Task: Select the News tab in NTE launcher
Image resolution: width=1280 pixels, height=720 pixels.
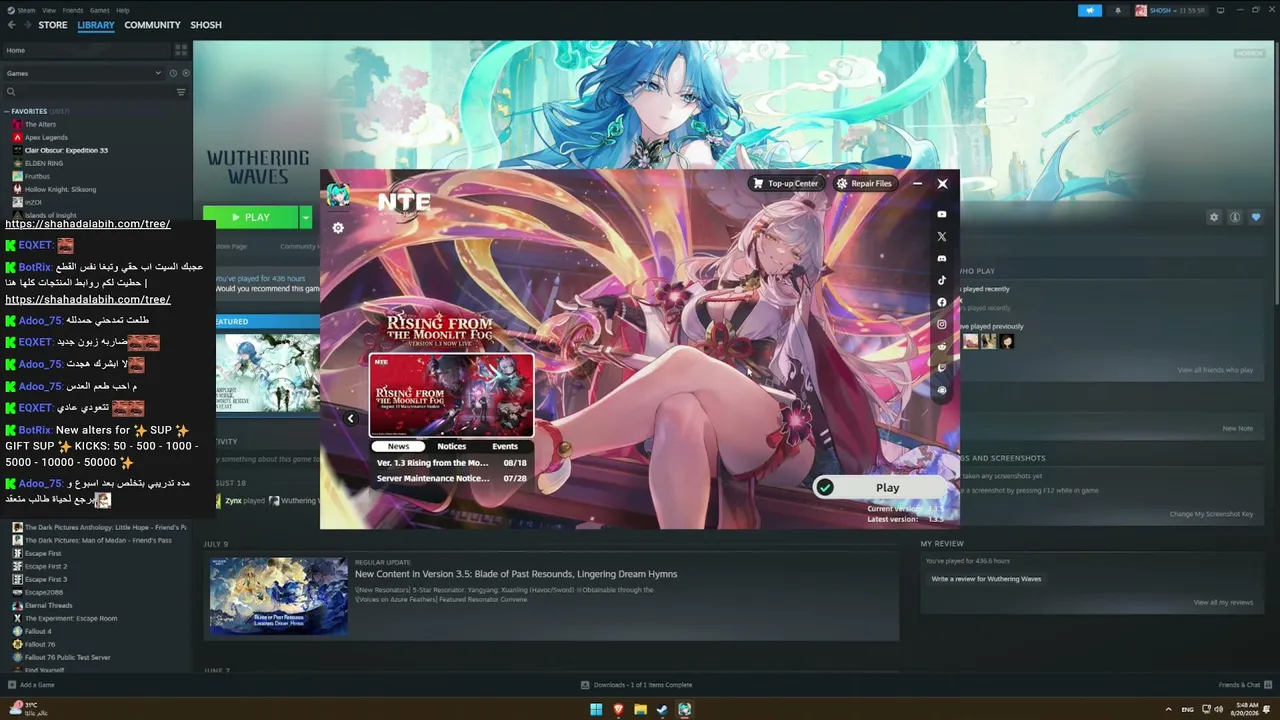Action: 398,446
